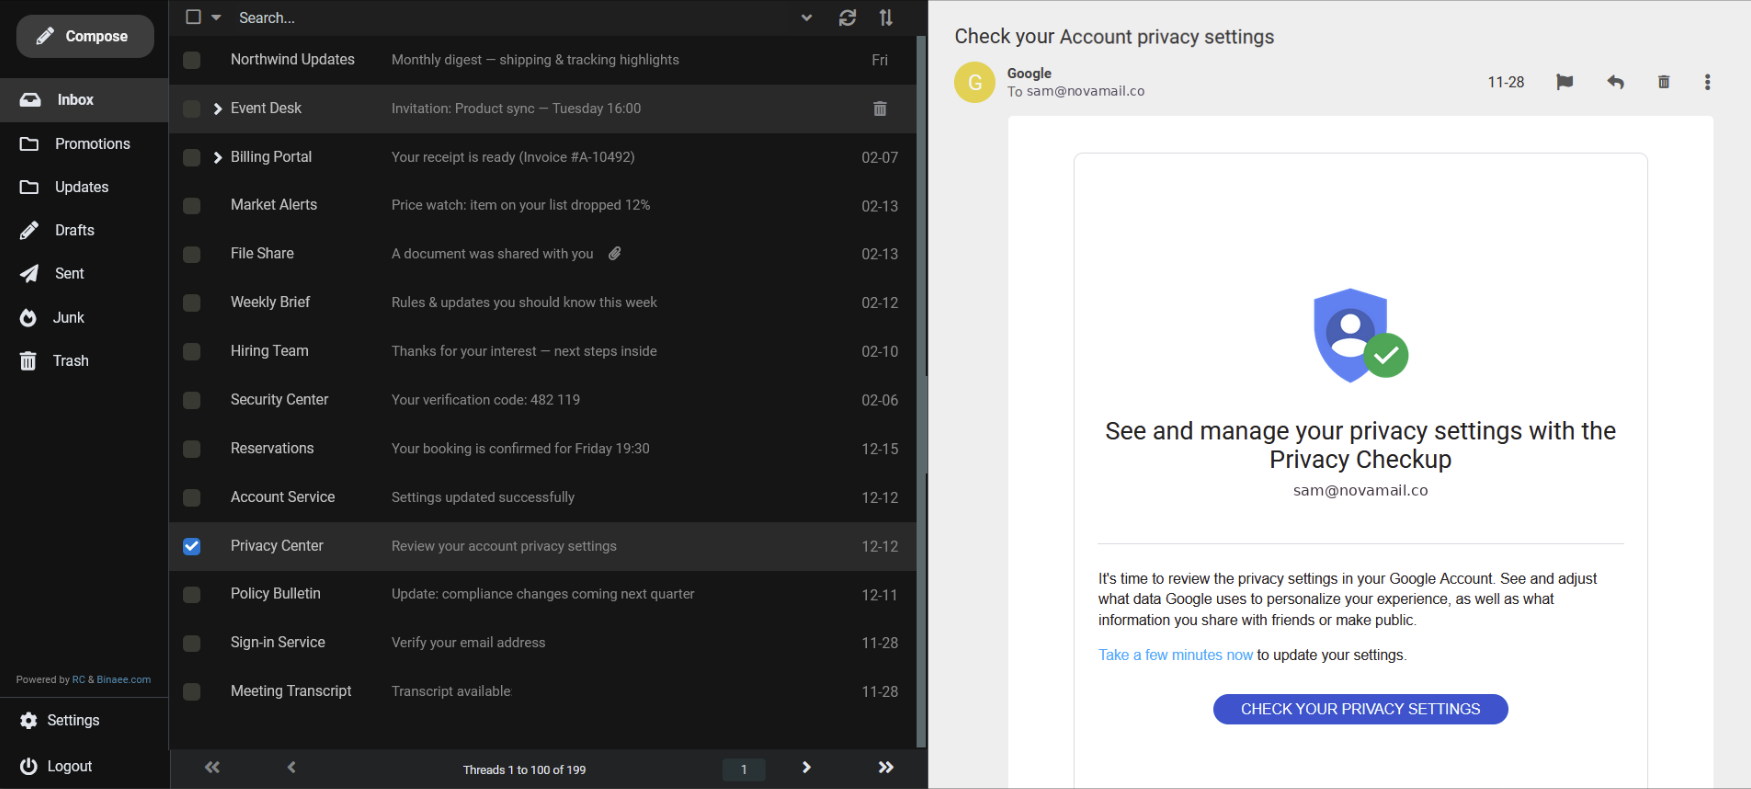Select the Hiring Team message checkbox
This screenshot has height=789, width=1751.
pyautogui.click(x=192, y=352)
